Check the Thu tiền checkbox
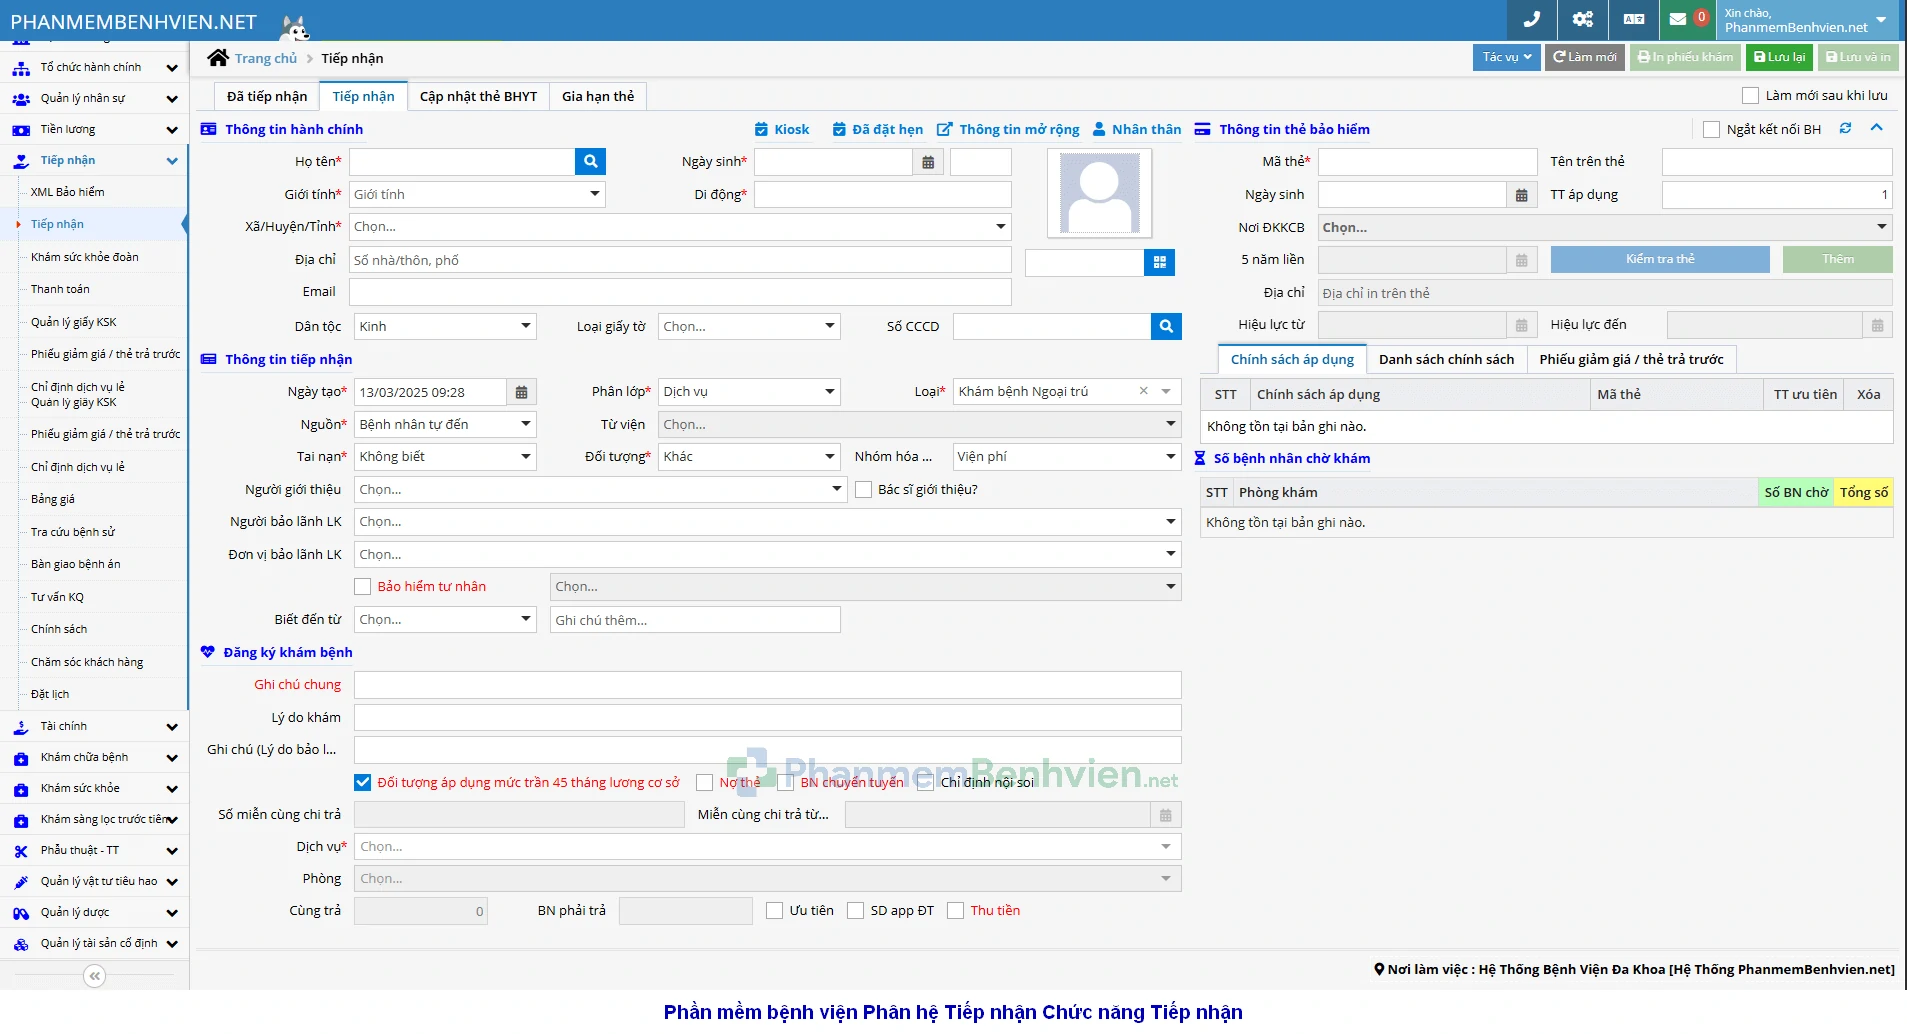The image size is (1907, 1034). (x=955, y=911)
